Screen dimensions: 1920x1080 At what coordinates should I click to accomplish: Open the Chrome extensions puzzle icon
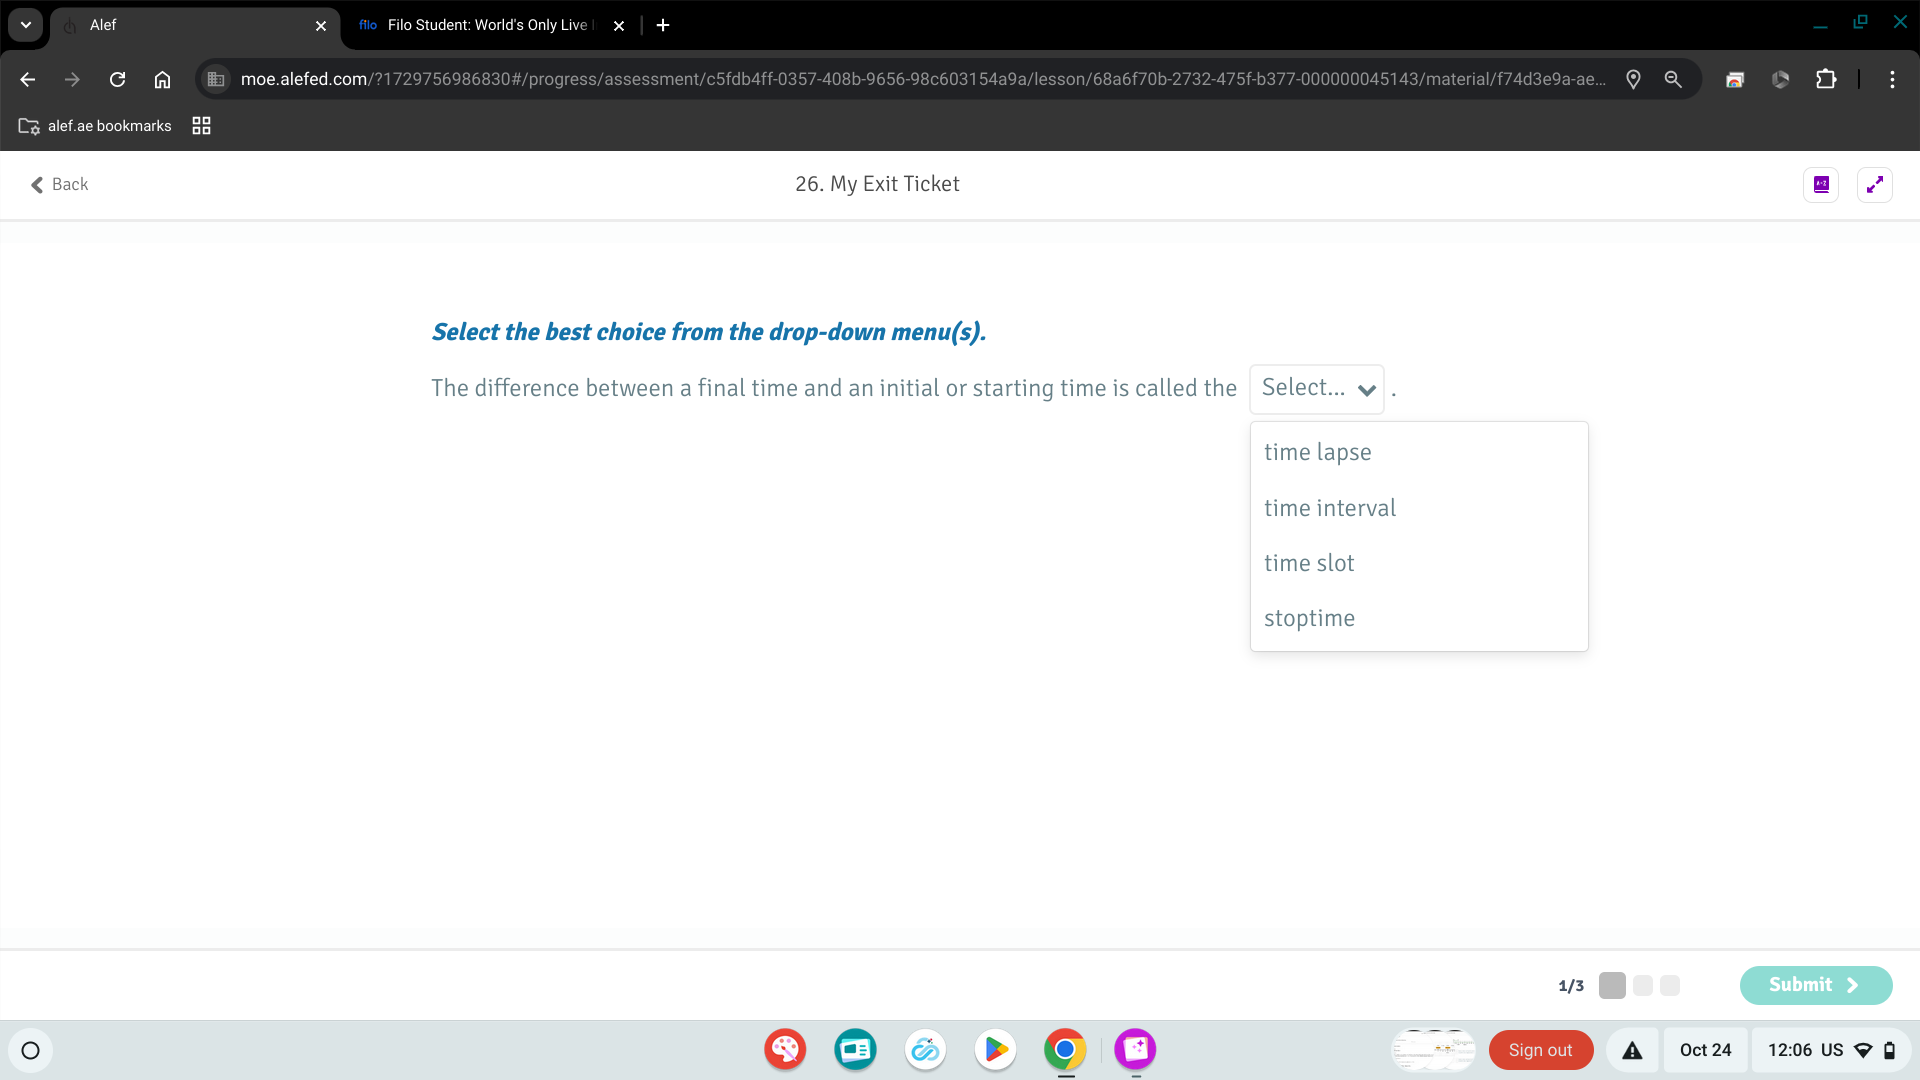[1826, 80]
